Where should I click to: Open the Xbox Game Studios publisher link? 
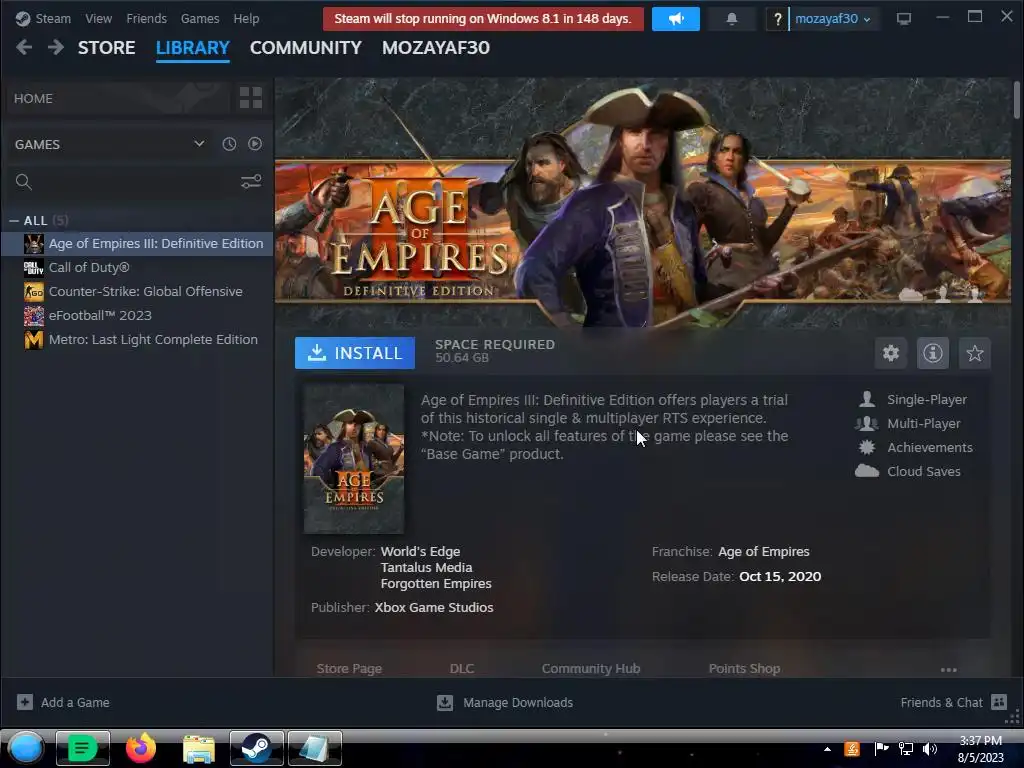(x=434, y=607)
